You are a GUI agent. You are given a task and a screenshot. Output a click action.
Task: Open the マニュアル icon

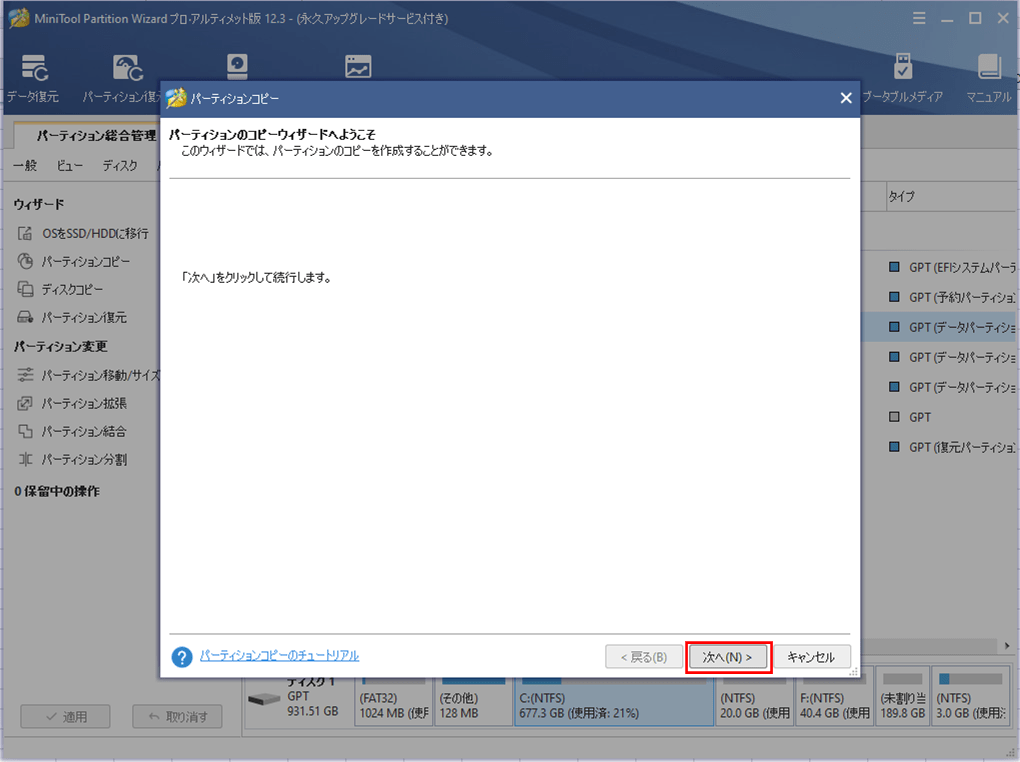coord(988,79)
